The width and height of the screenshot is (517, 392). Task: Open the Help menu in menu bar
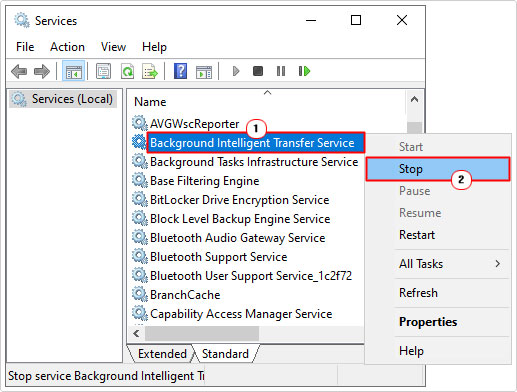pyautogui.click(x=154, y=47)
